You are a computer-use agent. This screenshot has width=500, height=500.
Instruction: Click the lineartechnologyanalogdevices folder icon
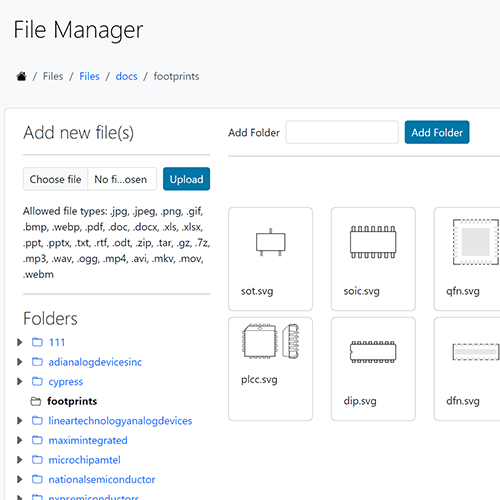pos(37,421)
